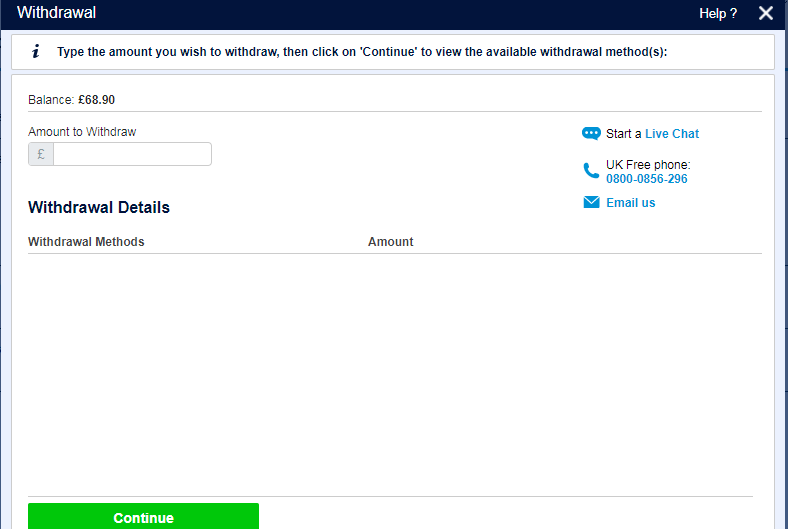Open the Help ? link in the header
788x529 pixels.
click(x=718, y=14)
